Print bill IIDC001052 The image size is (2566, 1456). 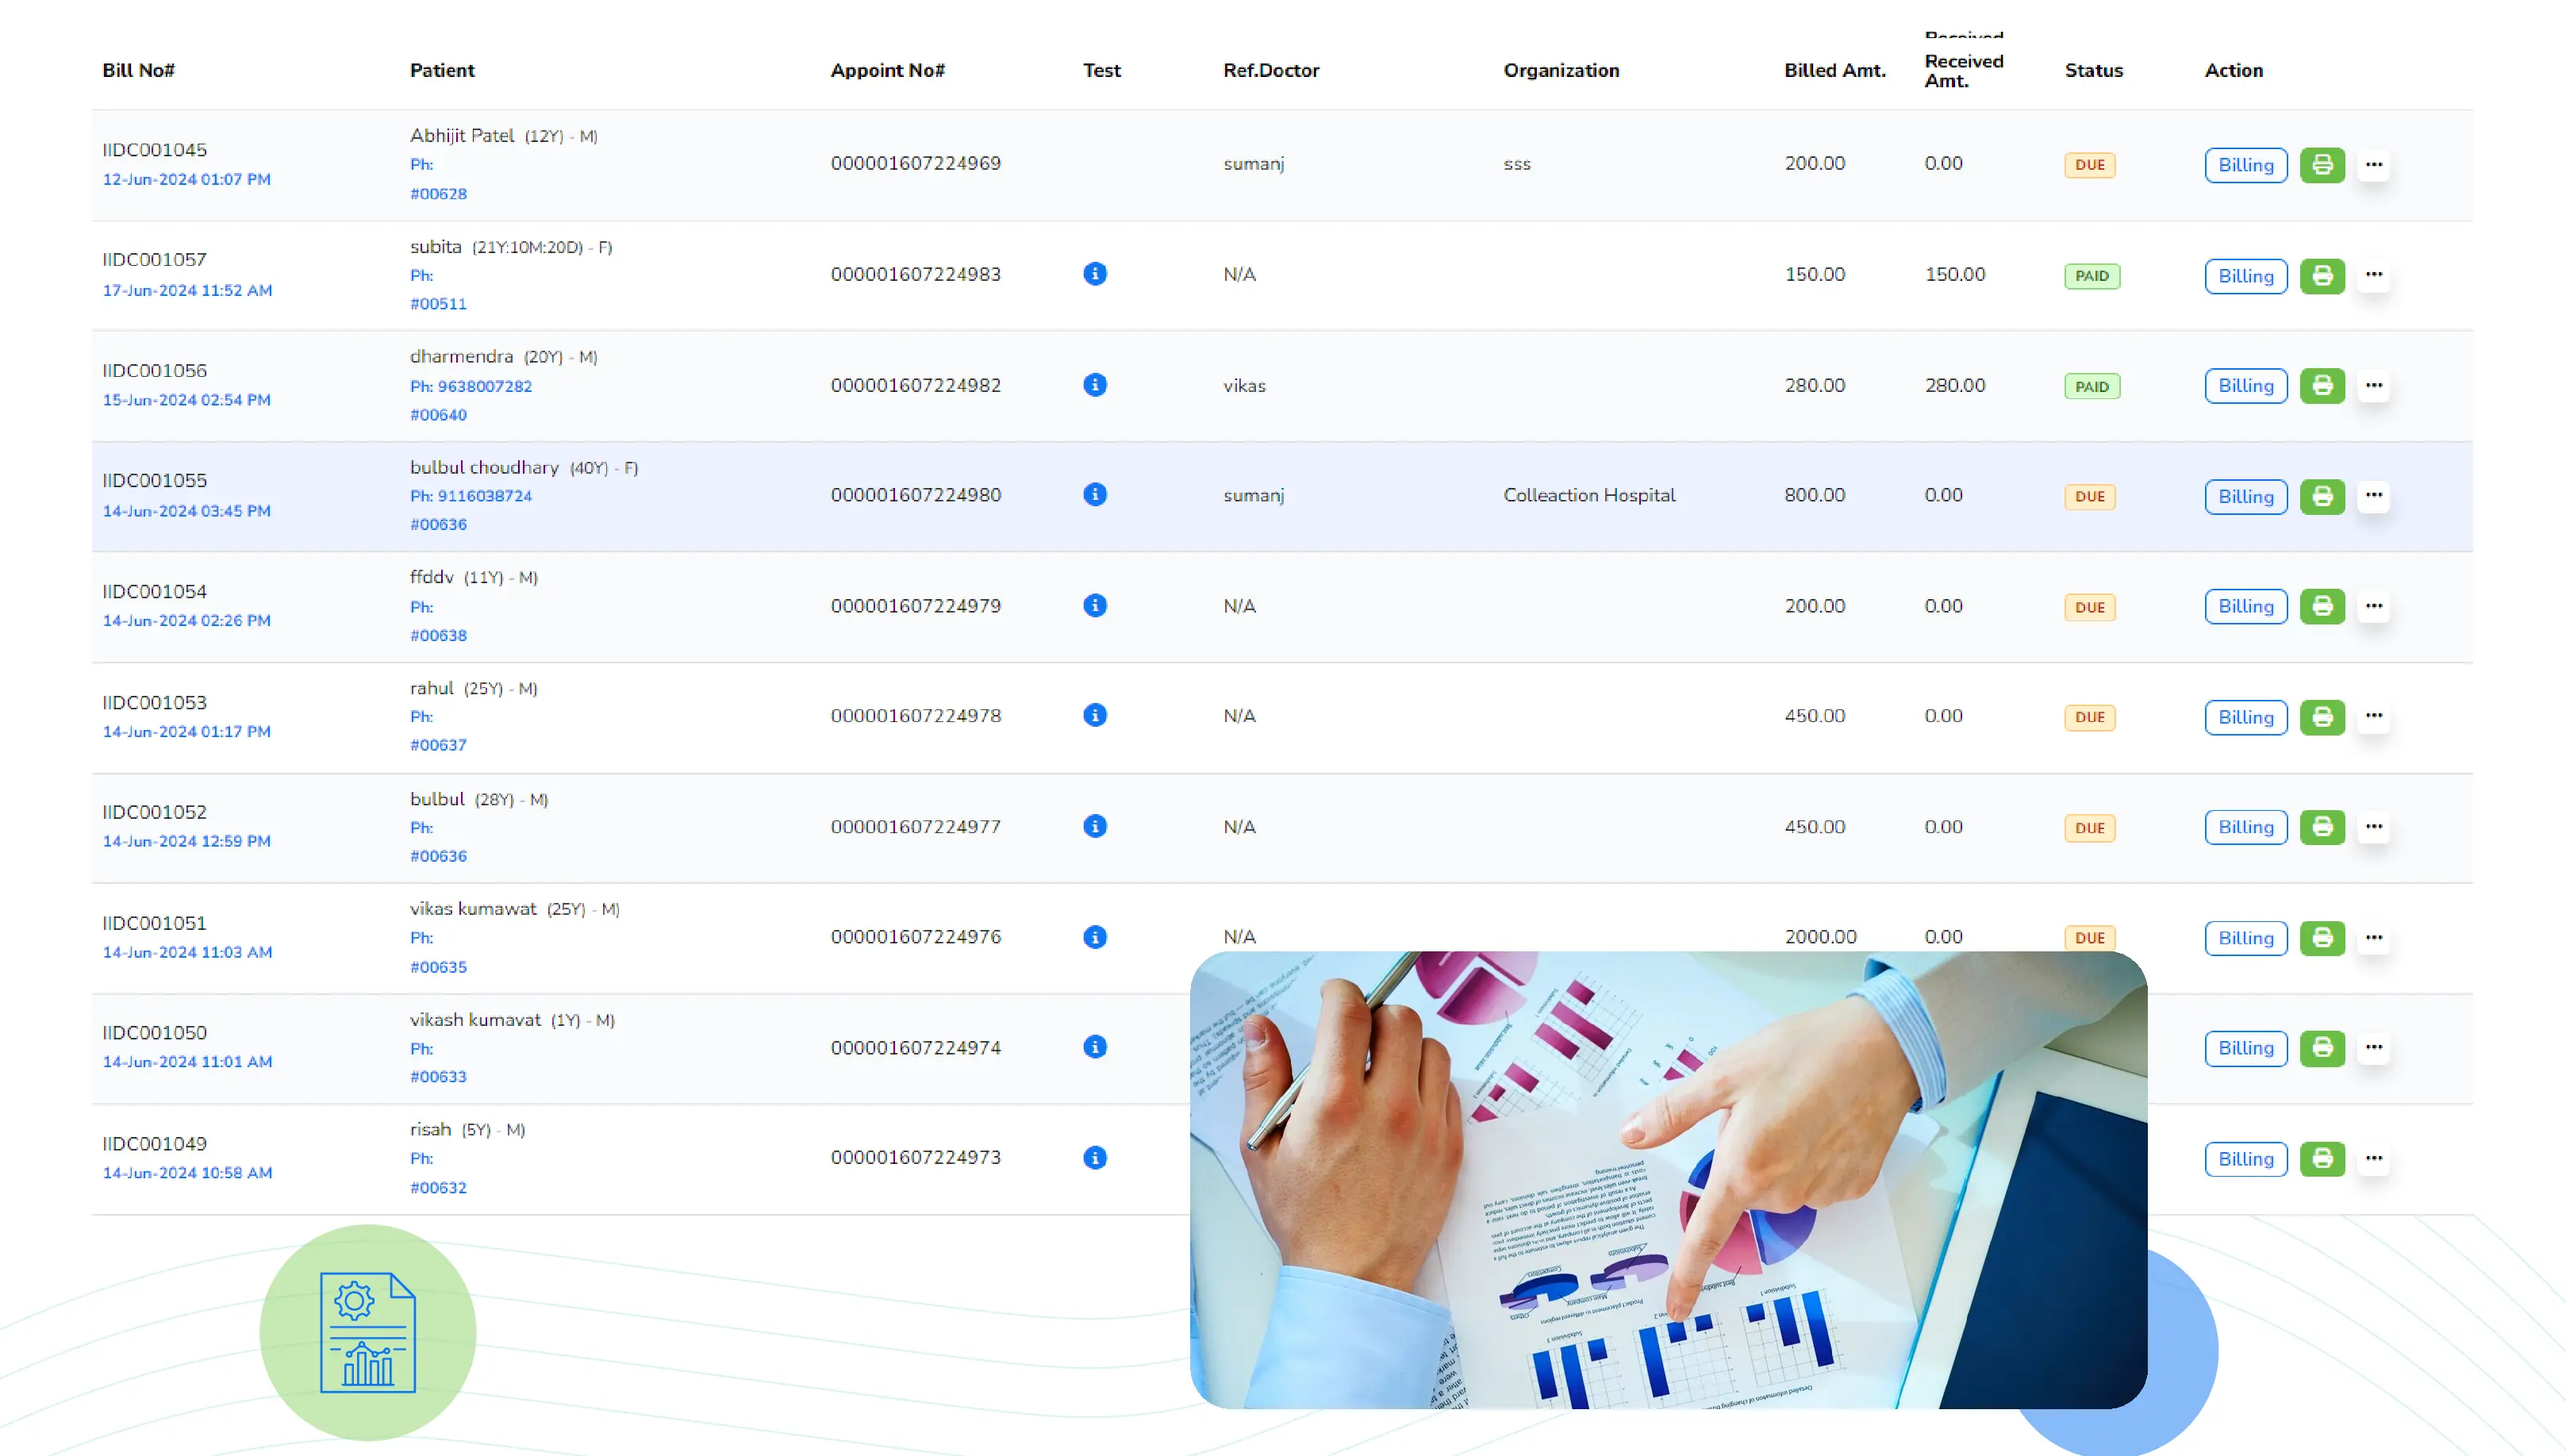click(2322, 827)
